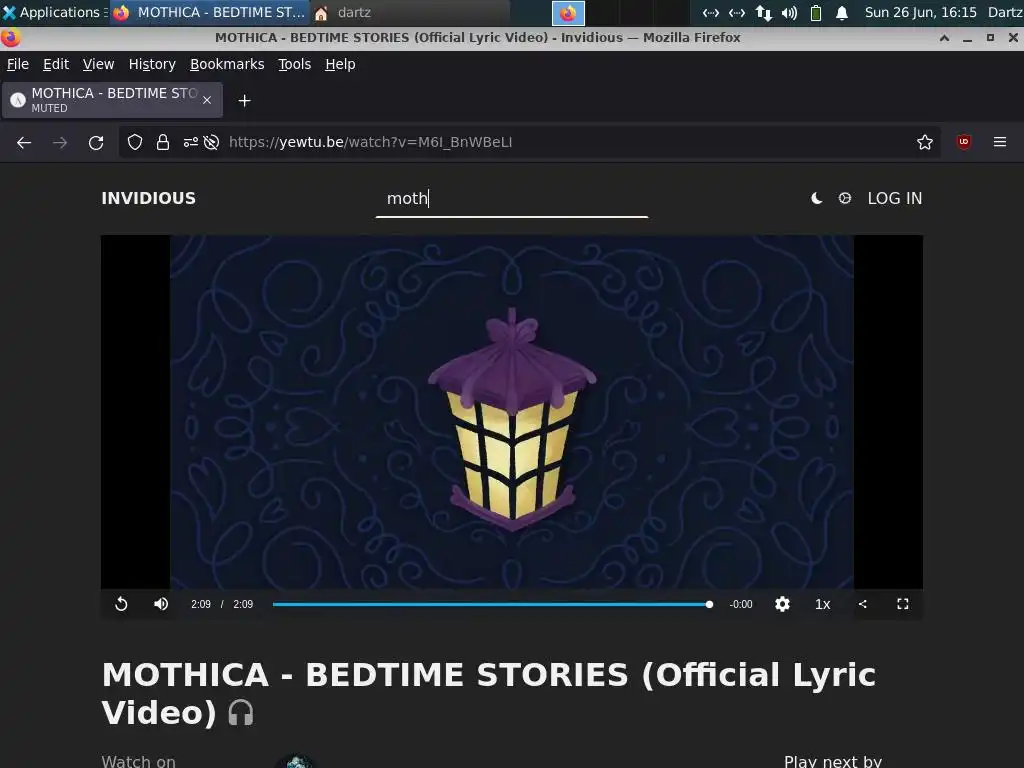Select the MOTHICA Firefox taskbar item
The height and width of the screenshot is (768, 1024).
(209, 12)
